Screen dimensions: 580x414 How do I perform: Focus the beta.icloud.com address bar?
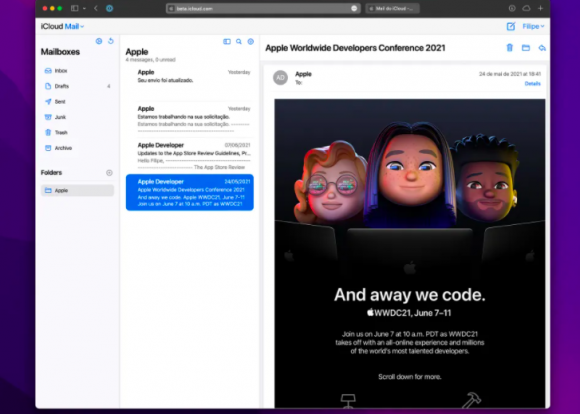pos(263,8)
